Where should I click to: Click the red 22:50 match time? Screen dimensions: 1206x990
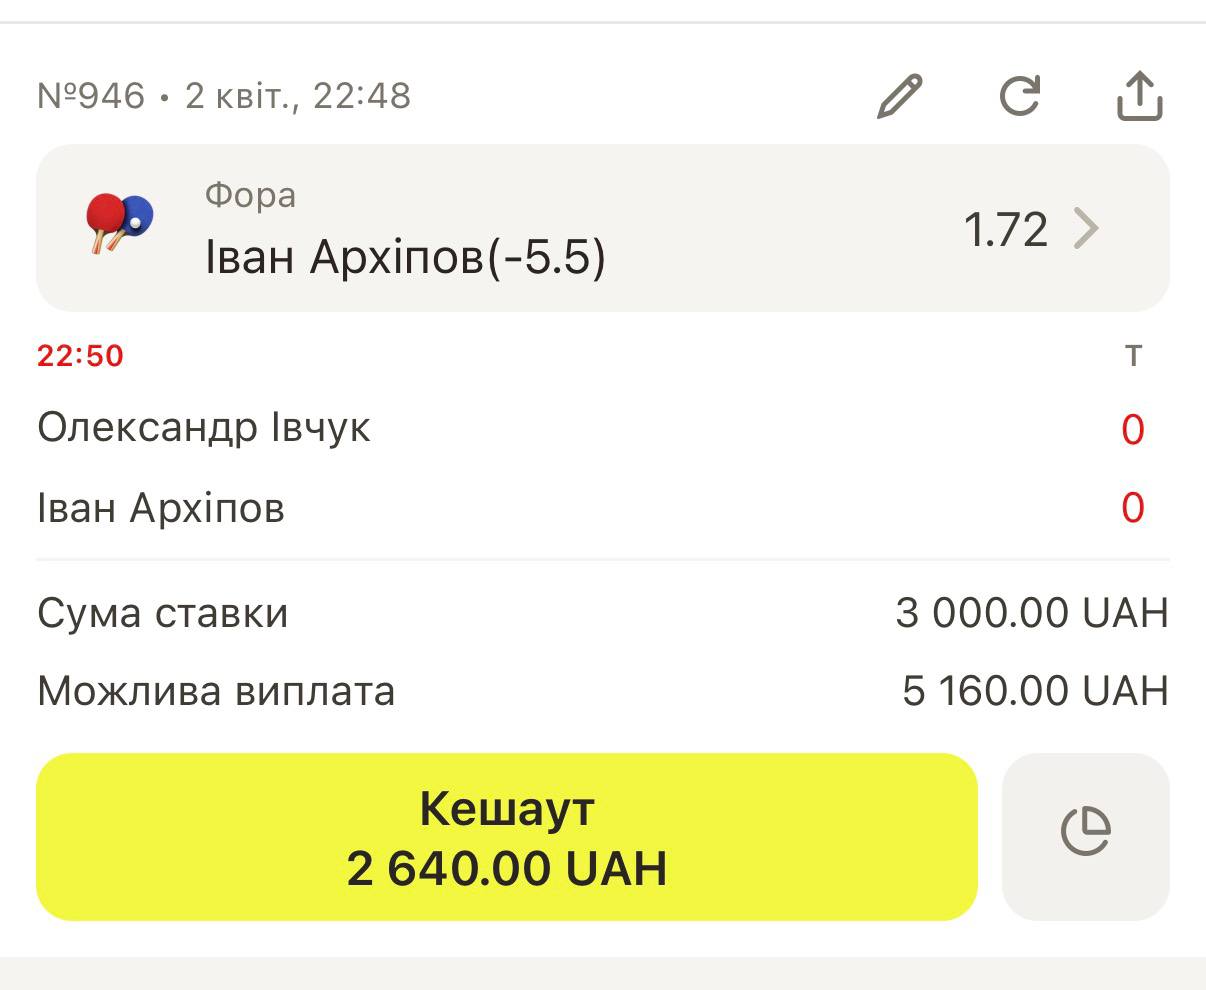coord(80,356)
